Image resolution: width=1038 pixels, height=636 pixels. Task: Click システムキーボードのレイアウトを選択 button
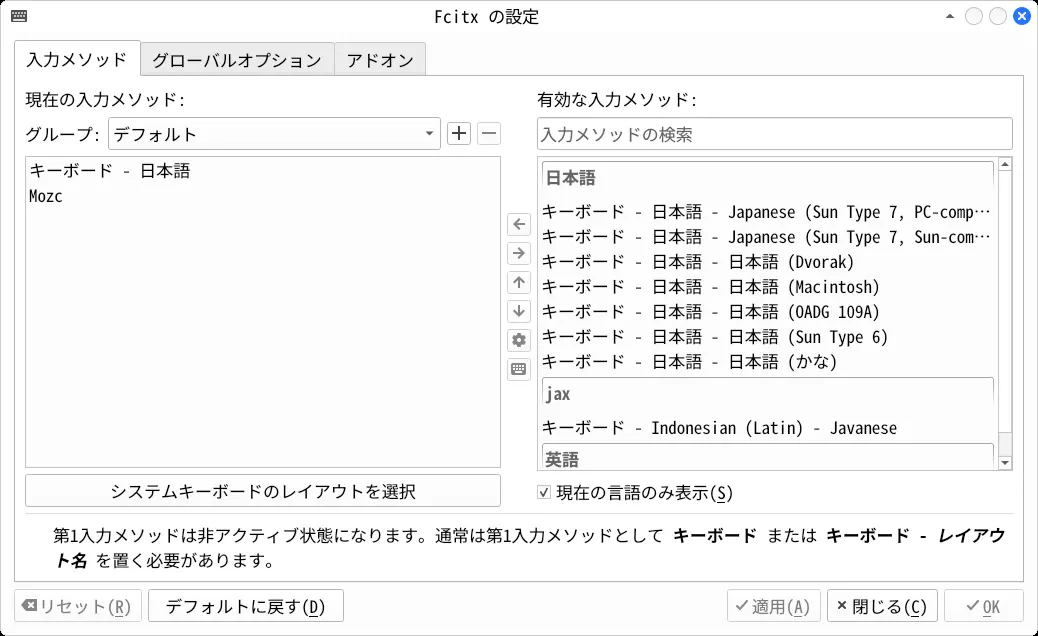(x=263, y=491)
